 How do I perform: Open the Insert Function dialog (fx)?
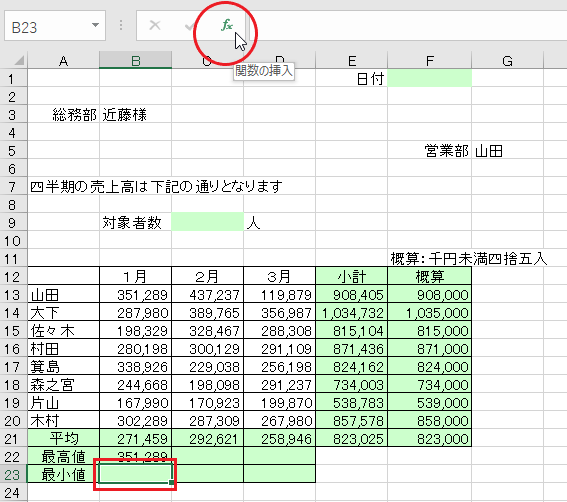click(x=227, y=25)
